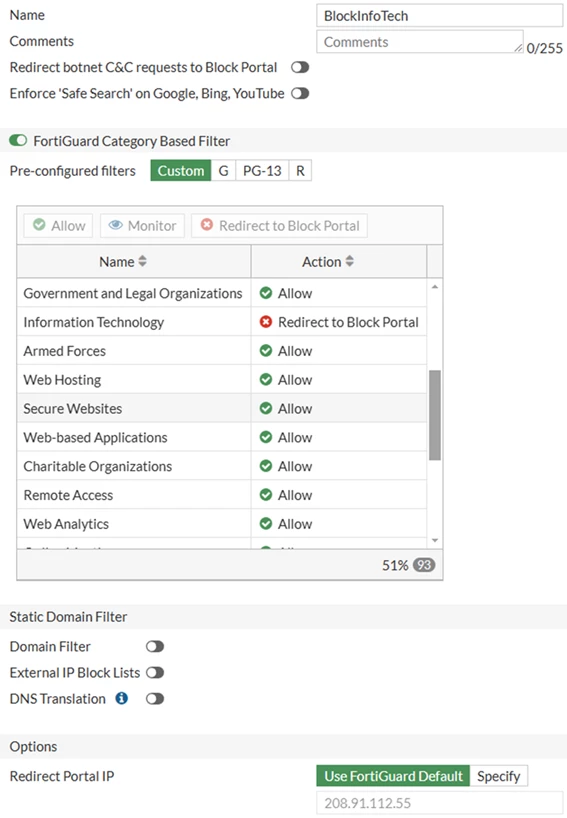This screenshot has width=567, height=818.
Task: Click green check icon for Secure Websites
Action: pyautogui.click(x=266, y=408)
